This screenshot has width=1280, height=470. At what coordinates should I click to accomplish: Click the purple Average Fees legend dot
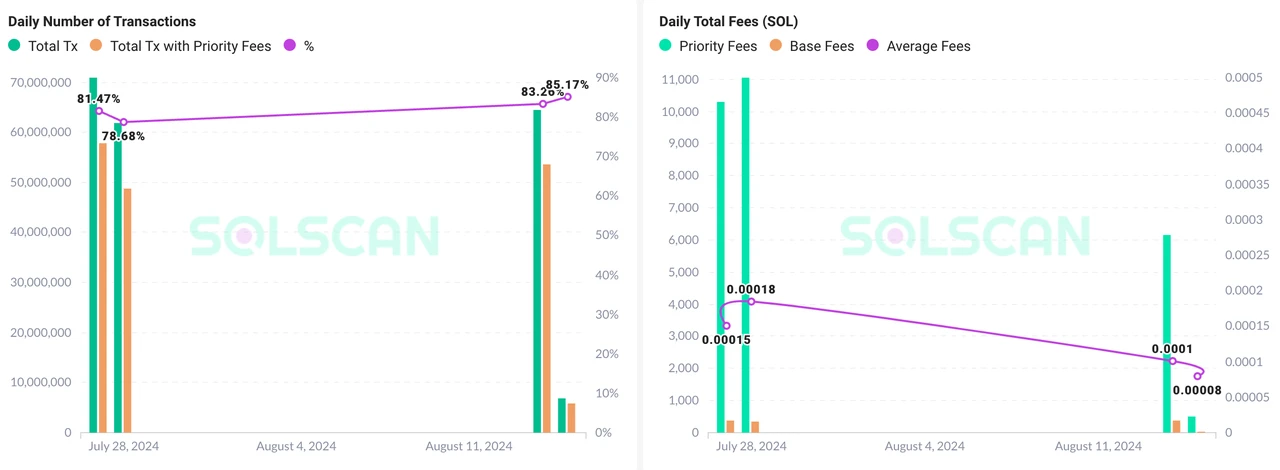pos(873,46)
